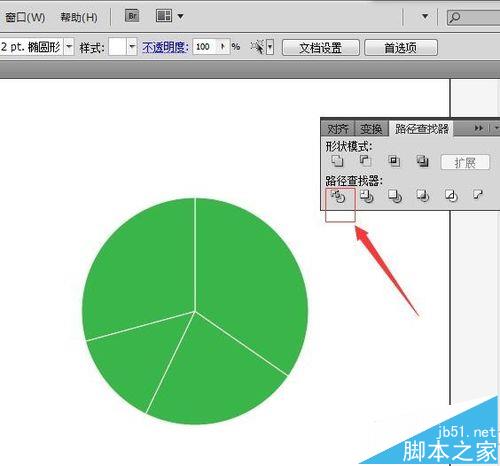The width and height of the screenshot is (500, 466).
Task: Apply the Outline pathfinder
Action: [x=451, y=196]
